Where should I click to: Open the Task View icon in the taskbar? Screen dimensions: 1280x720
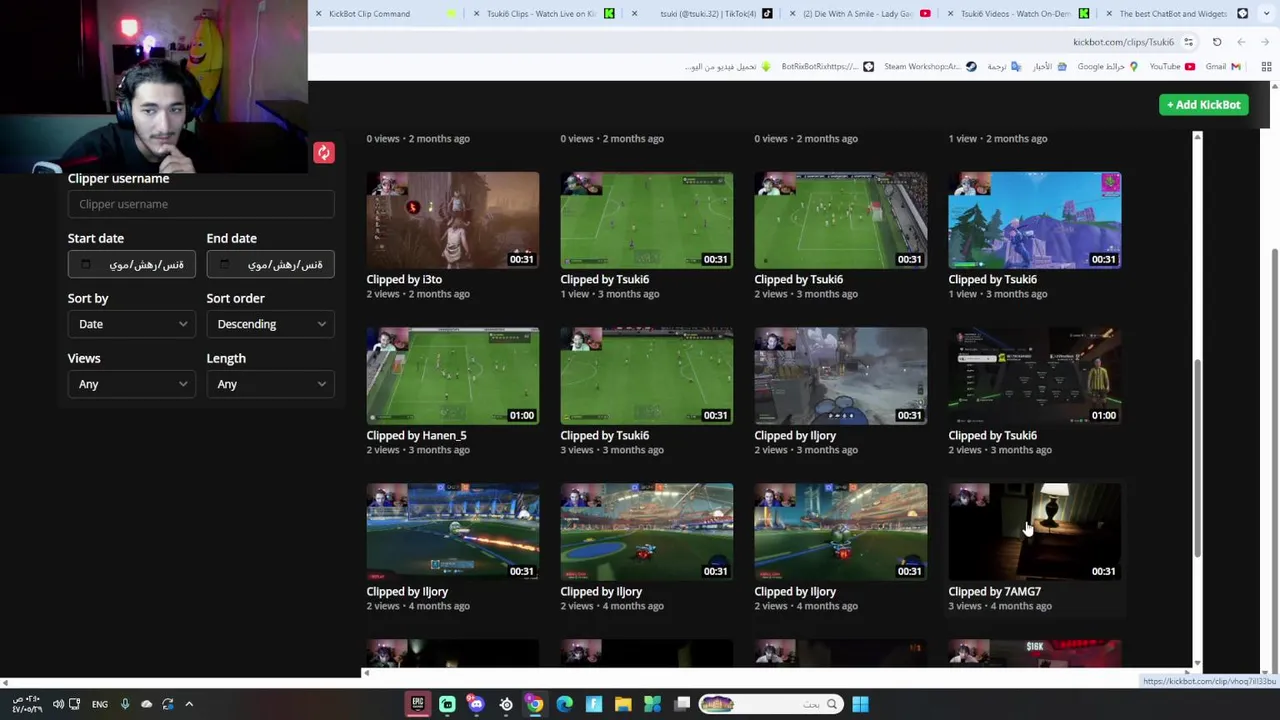[x=682, y=704]
